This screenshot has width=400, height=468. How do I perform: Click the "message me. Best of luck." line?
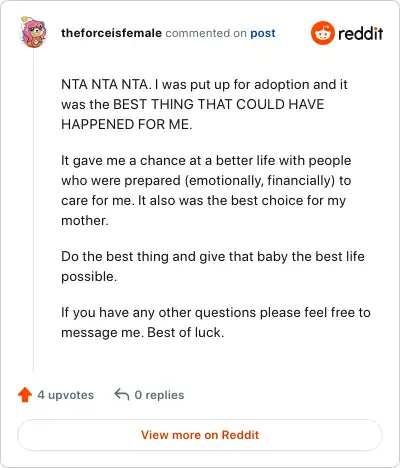point(142,332)
